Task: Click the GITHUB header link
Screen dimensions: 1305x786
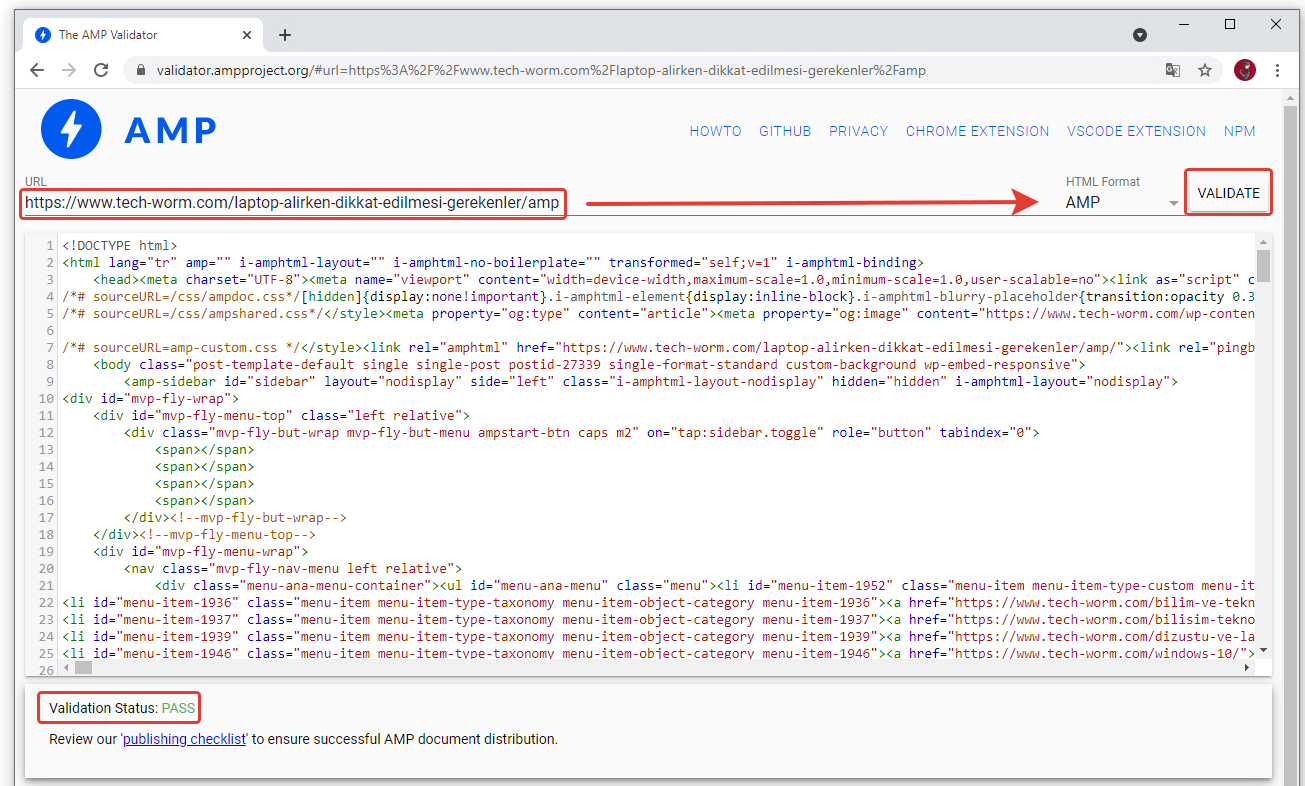Action: [785, 131]
